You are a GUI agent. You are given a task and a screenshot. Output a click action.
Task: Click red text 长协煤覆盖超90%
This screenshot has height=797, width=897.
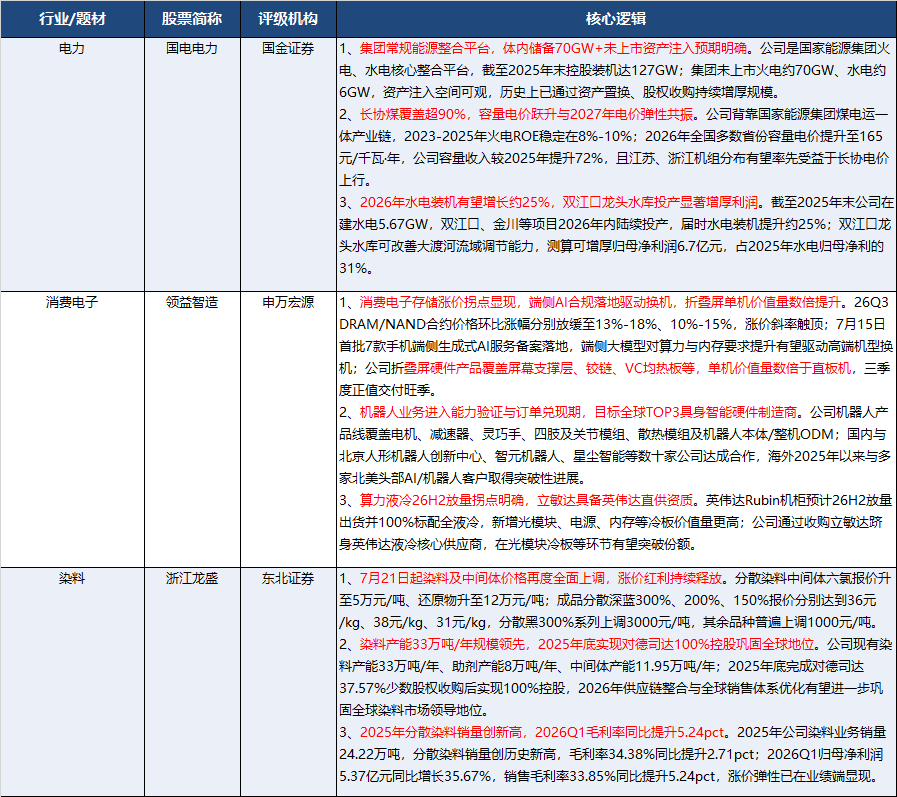pos(412,114)
